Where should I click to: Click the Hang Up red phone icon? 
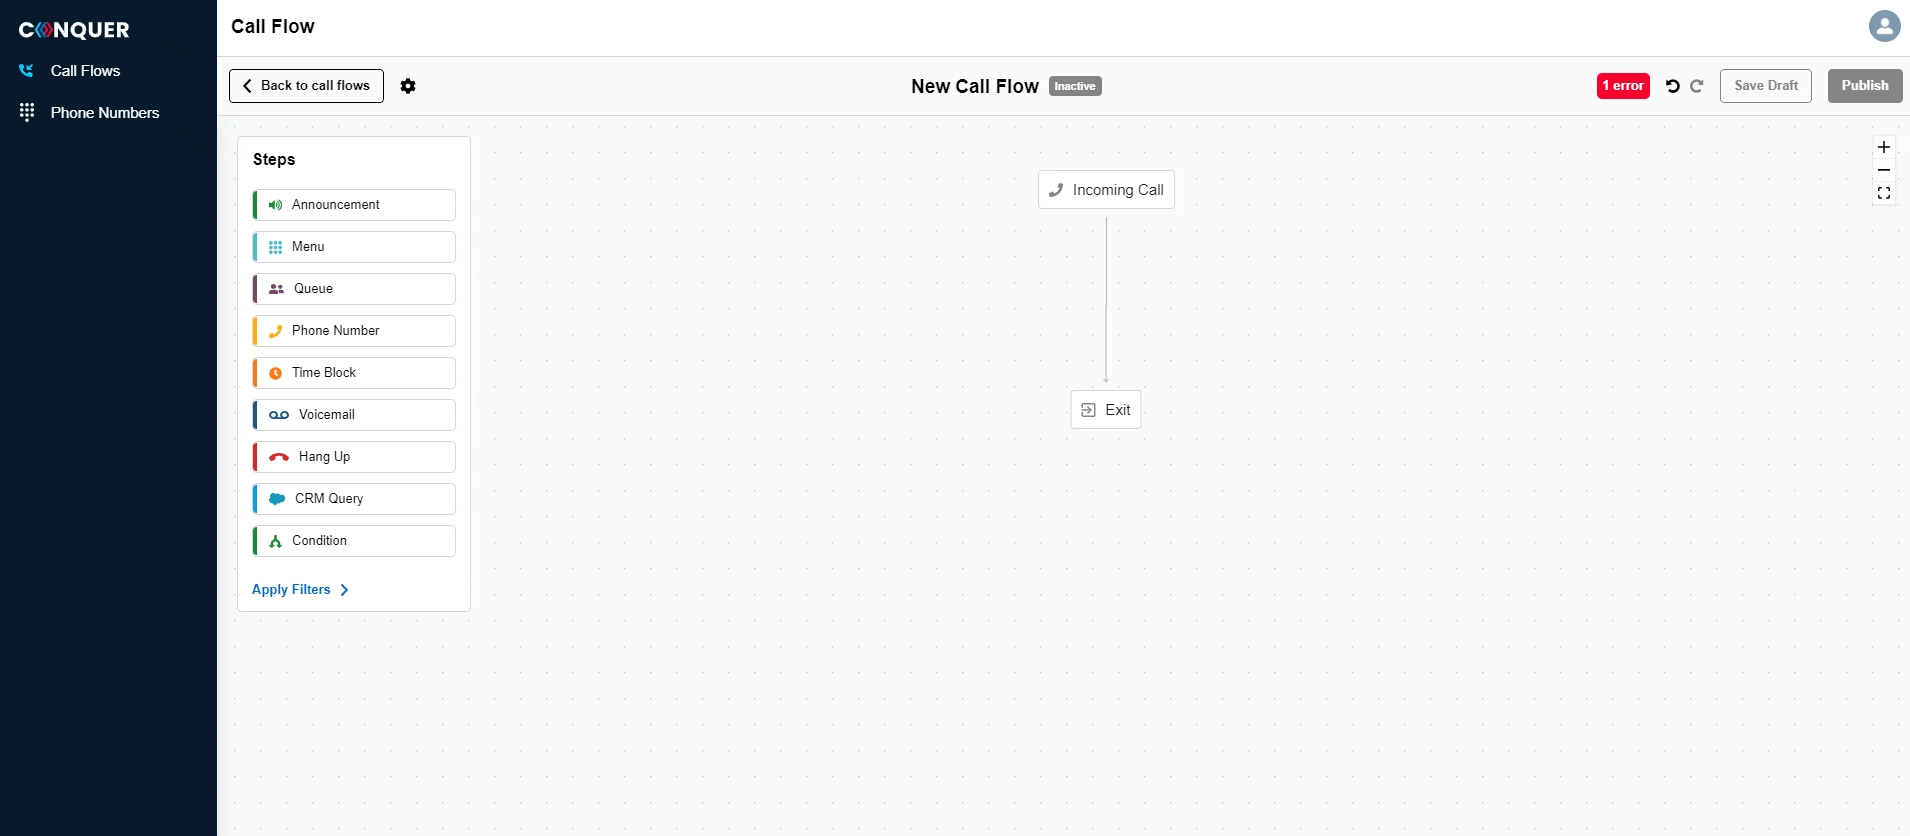pyautogui.click(x=279, y=457)
